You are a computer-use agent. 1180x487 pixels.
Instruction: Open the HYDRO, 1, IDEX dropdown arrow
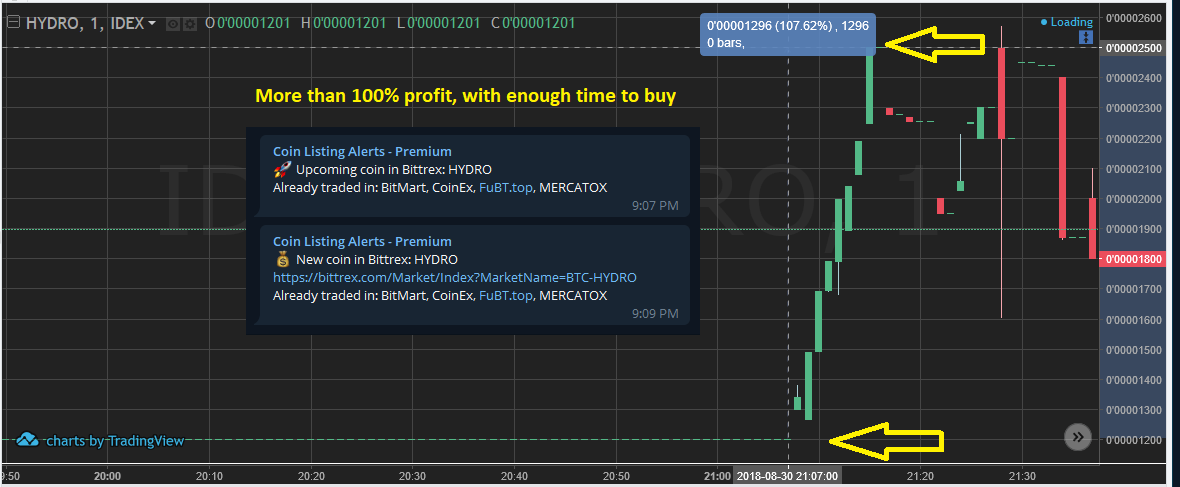pyautogui.click(x=153, y=23)
